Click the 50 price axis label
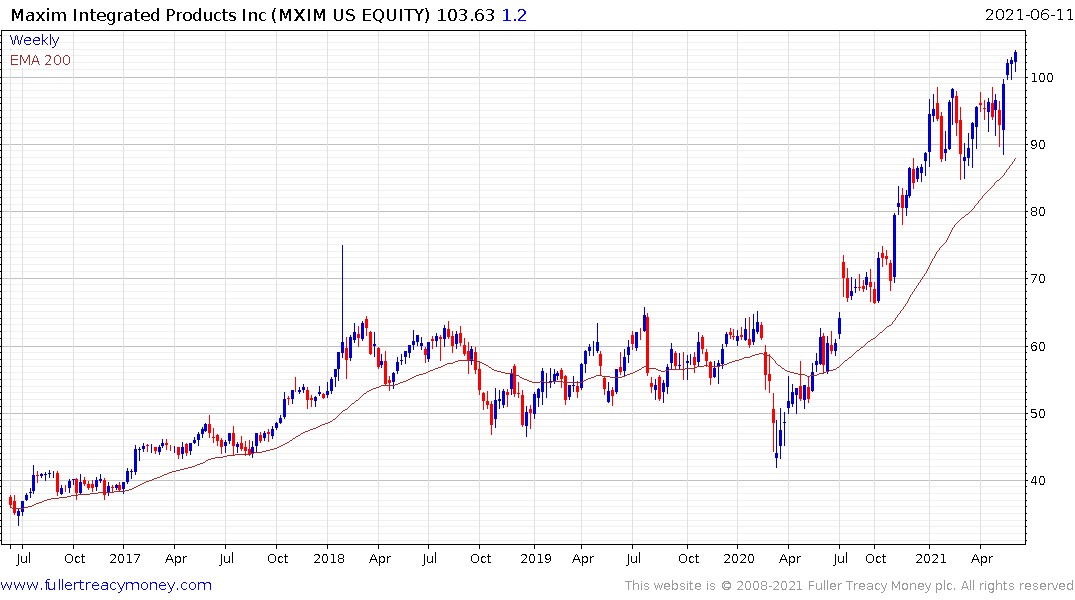The image size is (1075, 600). [x=1039, y=413]
